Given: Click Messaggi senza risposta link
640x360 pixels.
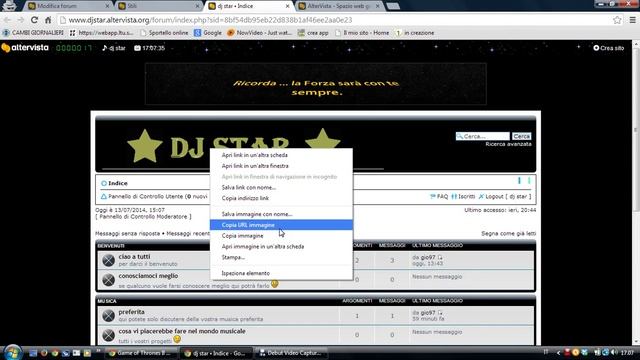Looking at the screenshot, I should click(127, 233).
